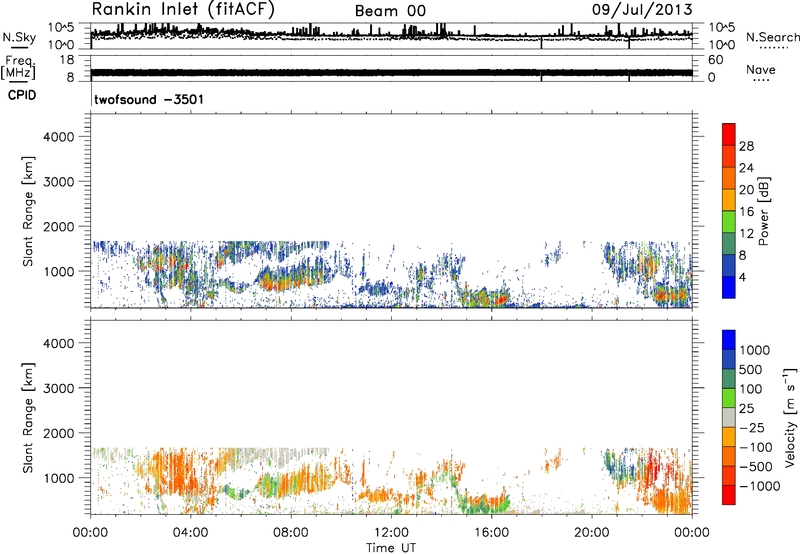800x554 pixels.
Task: Click the power colorbar light green segment
Action: tap(728, 221)
